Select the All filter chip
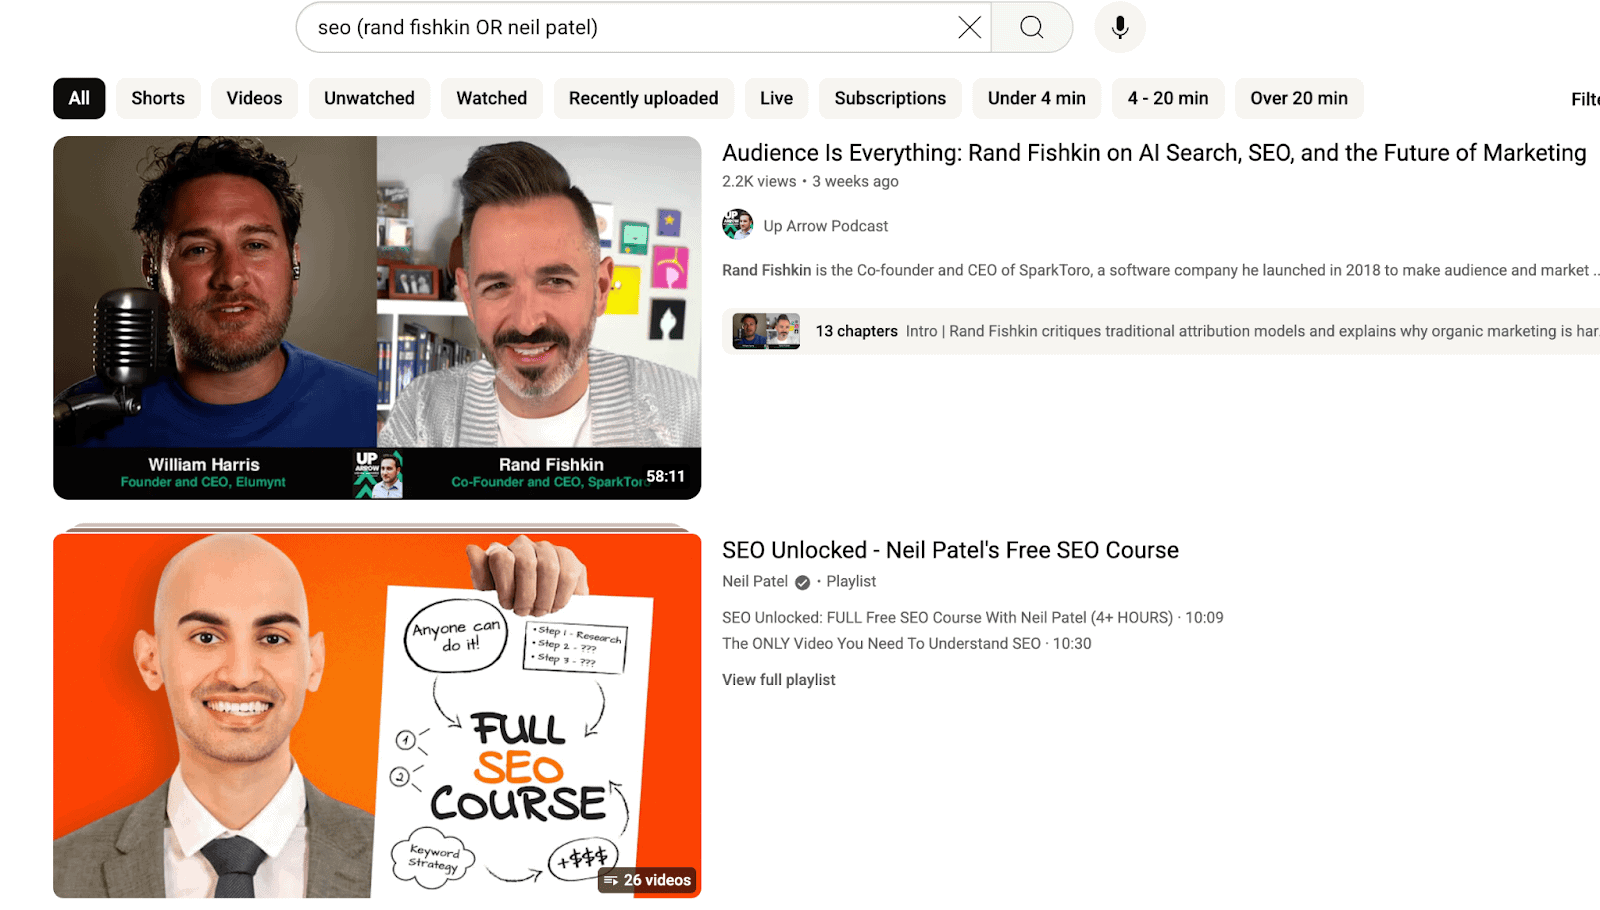Image resolution: width=1600 pixels, height=910 pixels. [x=79, y=98]
